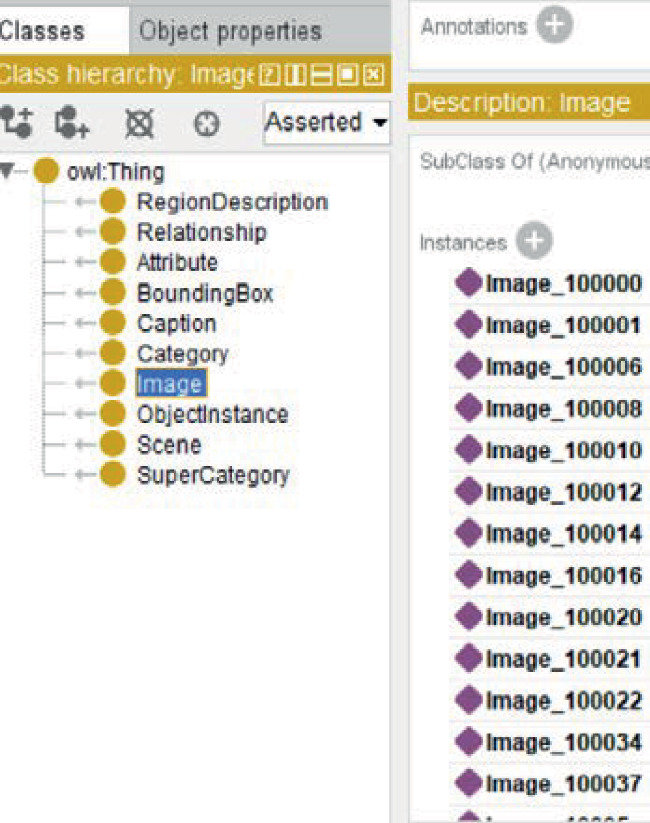Click the yellow circle icon beside BoundingBox

[112, 292]
